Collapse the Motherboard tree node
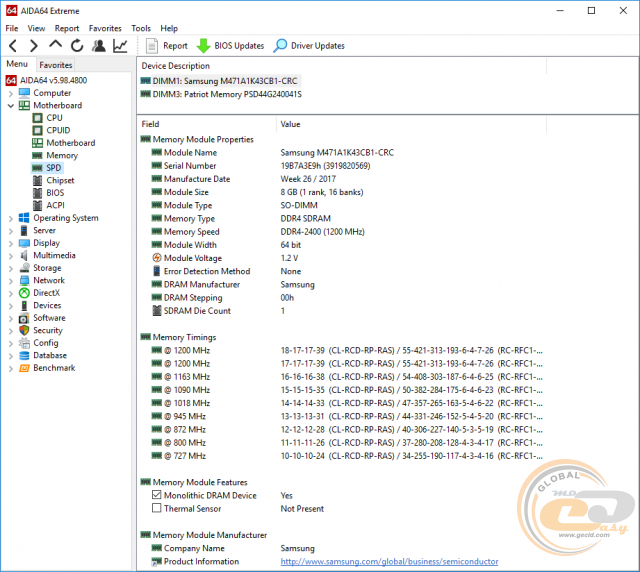This screenshot has height=572, width=640. [x=11, y=106]
